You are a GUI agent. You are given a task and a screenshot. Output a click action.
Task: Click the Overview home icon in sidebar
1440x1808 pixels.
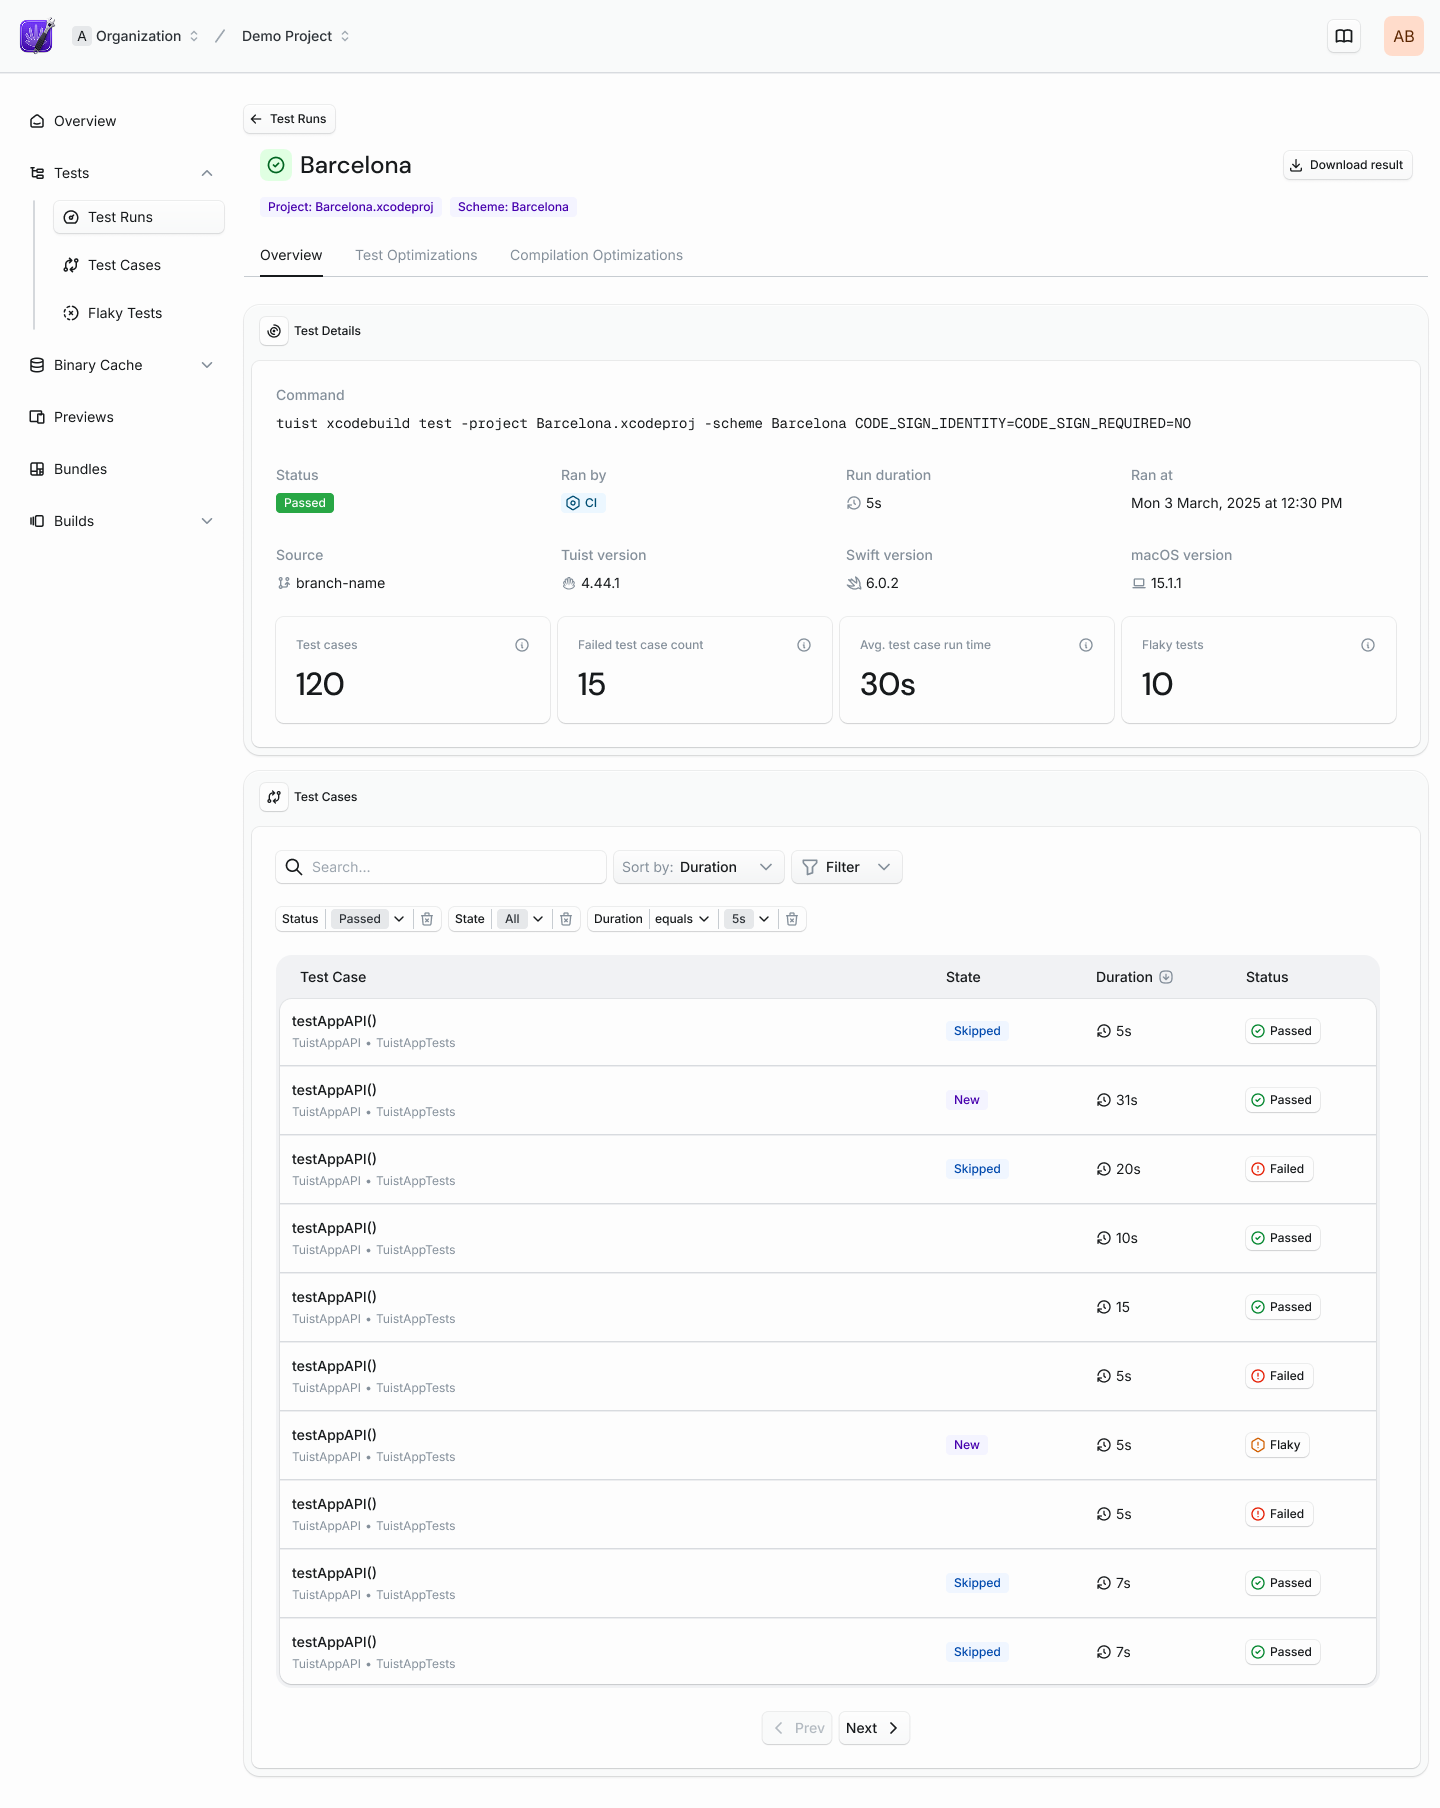point(37,121)
